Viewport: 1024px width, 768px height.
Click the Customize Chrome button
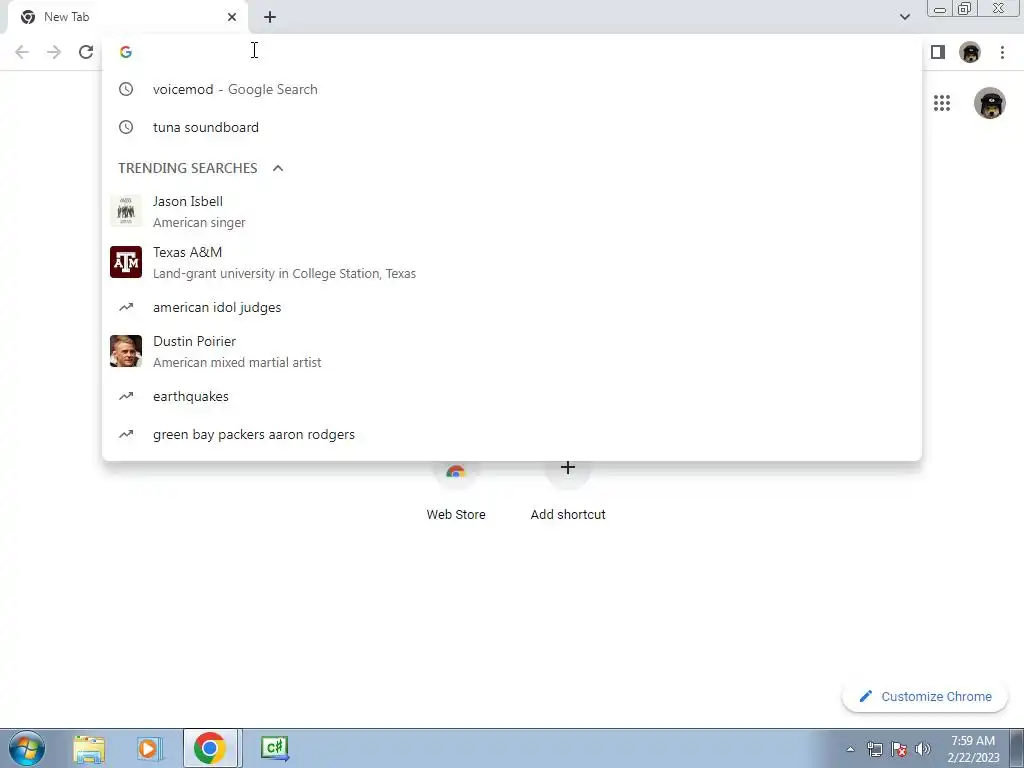pyautogui.click(x=925, y=696)
